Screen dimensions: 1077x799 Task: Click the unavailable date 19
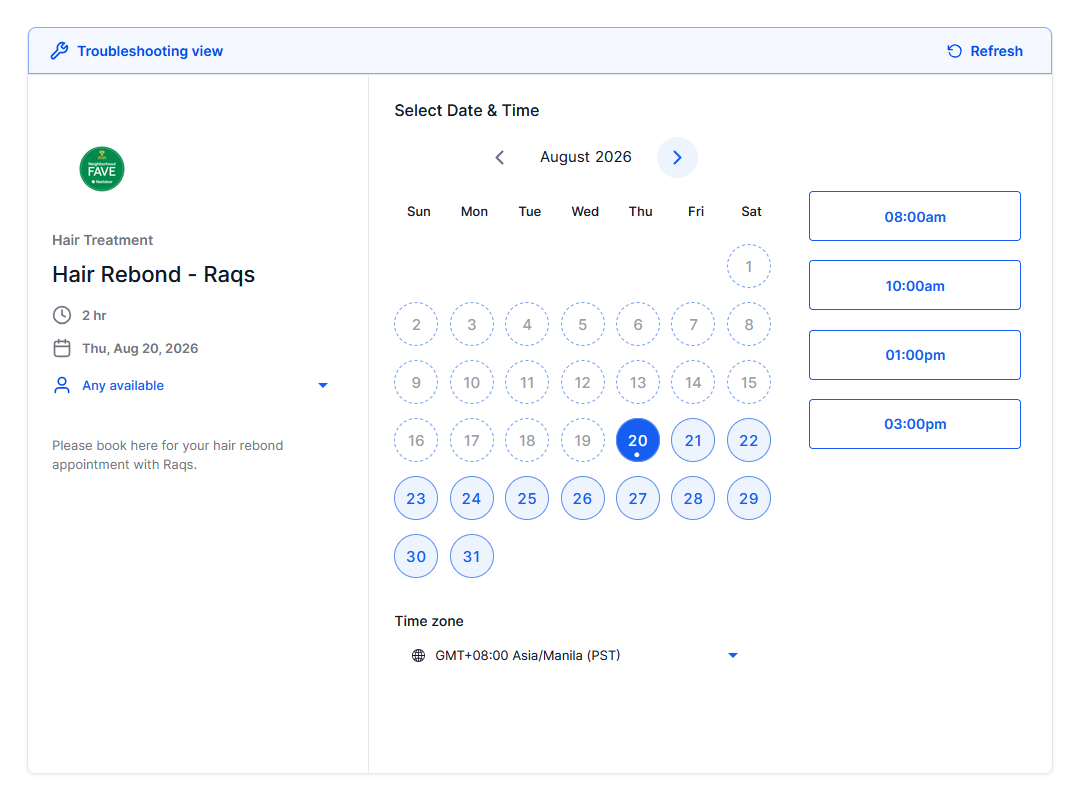(x=582, y=440)
